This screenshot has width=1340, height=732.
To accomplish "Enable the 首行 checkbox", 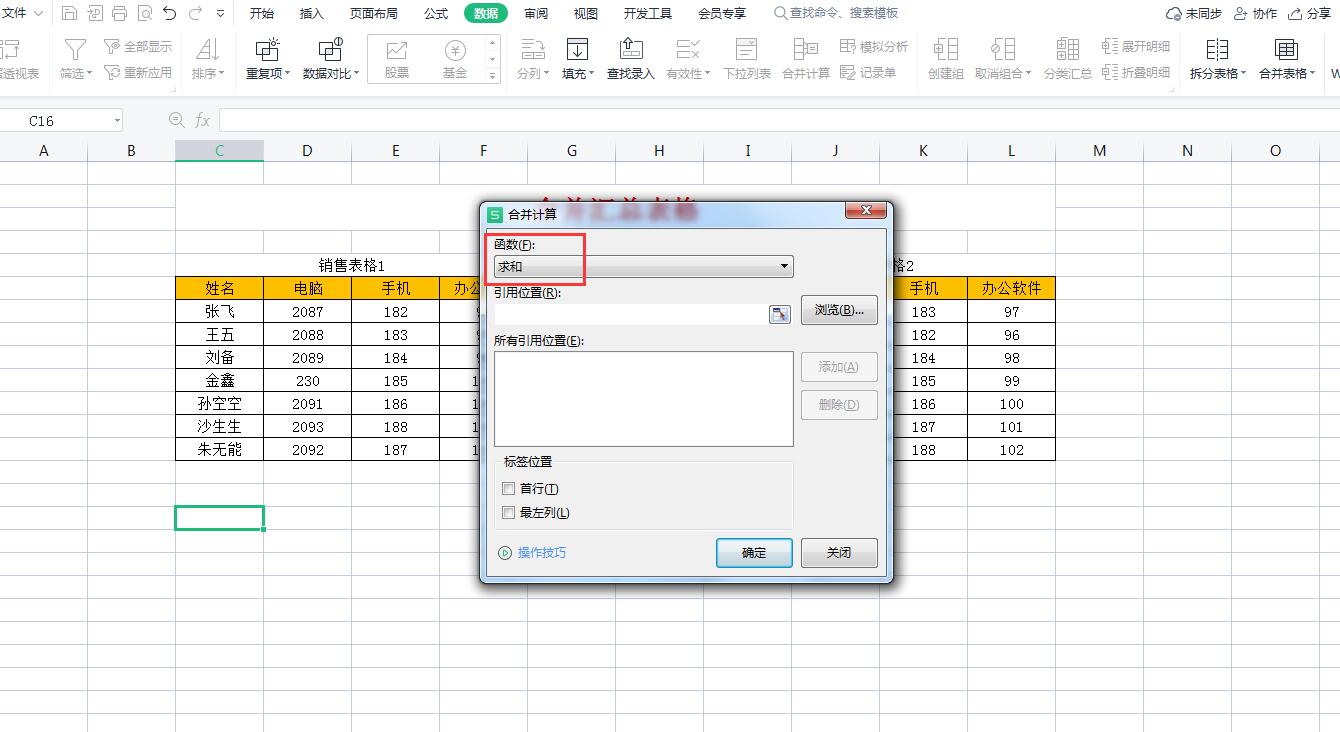I will [509, 489].
